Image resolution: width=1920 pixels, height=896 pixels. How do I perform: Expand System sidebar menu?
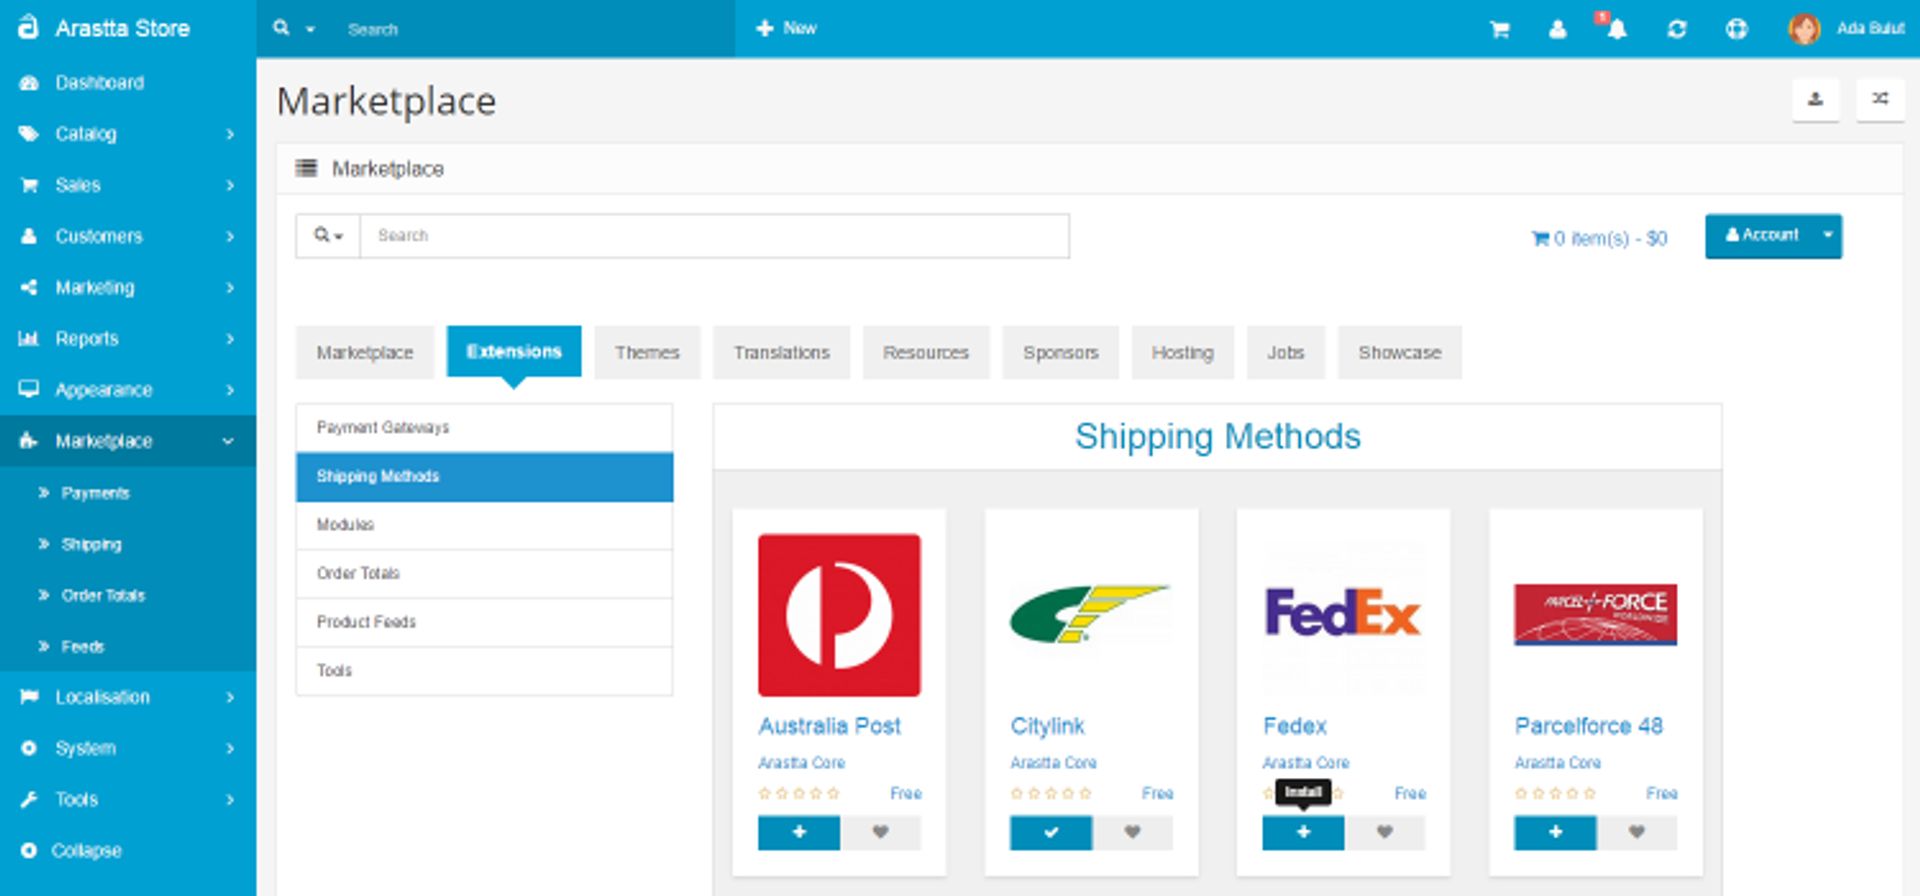(128, 748)
